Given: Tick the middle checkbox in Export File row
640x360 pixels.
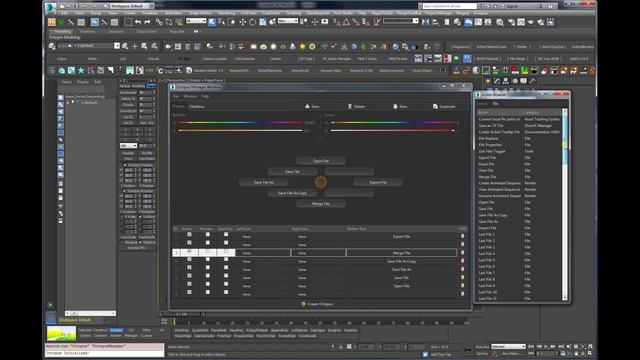Looking at the screenshot, I should coord(207,235).
